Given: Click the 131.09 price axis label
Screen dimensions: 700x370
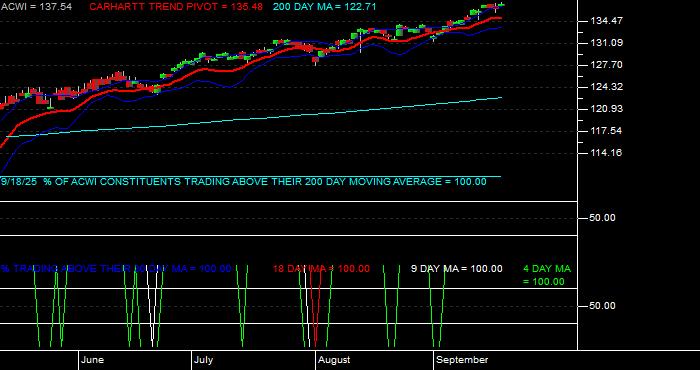Looking at the screenshot, I should click(x=607, y=43).
